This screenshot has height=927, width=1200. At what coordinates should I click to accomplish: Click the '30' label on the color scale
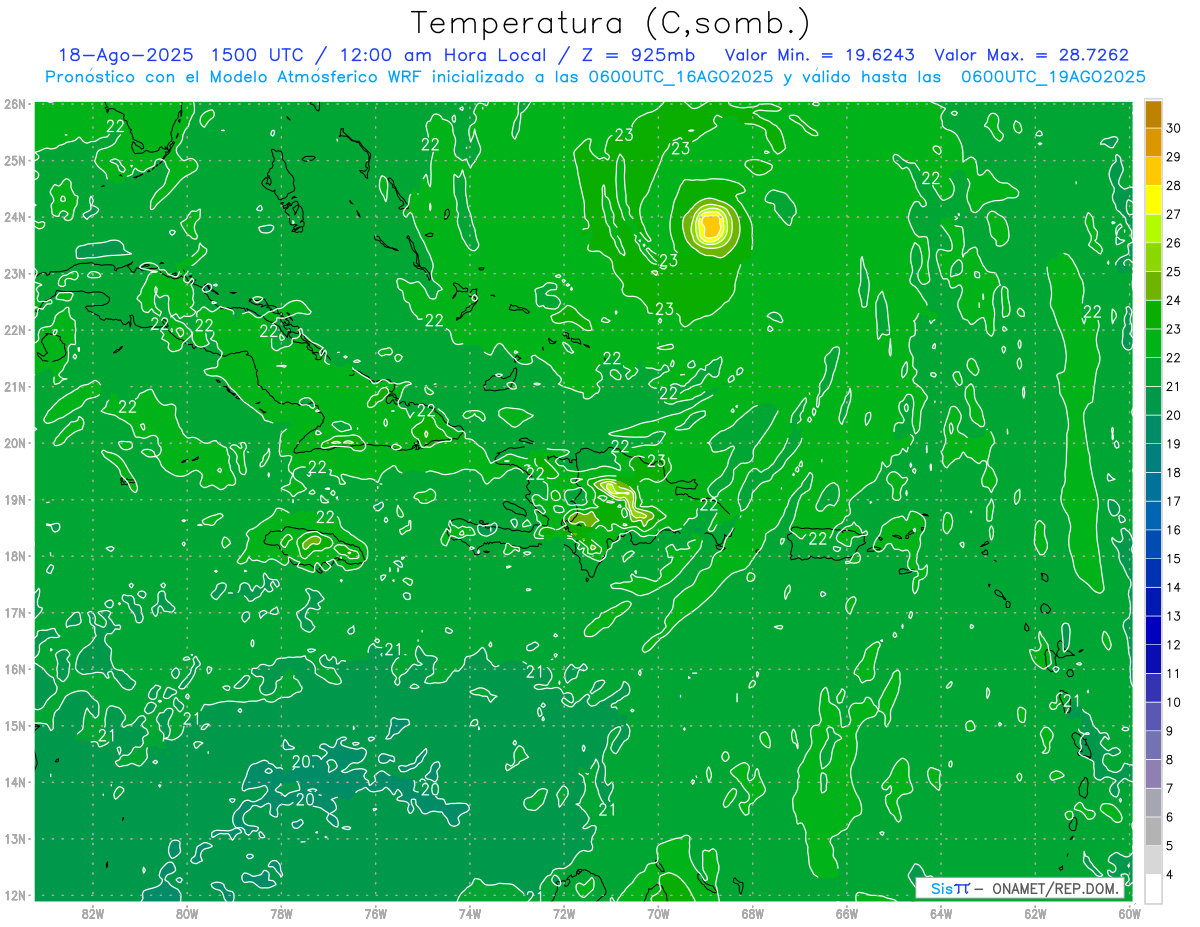pos(1173,128)
